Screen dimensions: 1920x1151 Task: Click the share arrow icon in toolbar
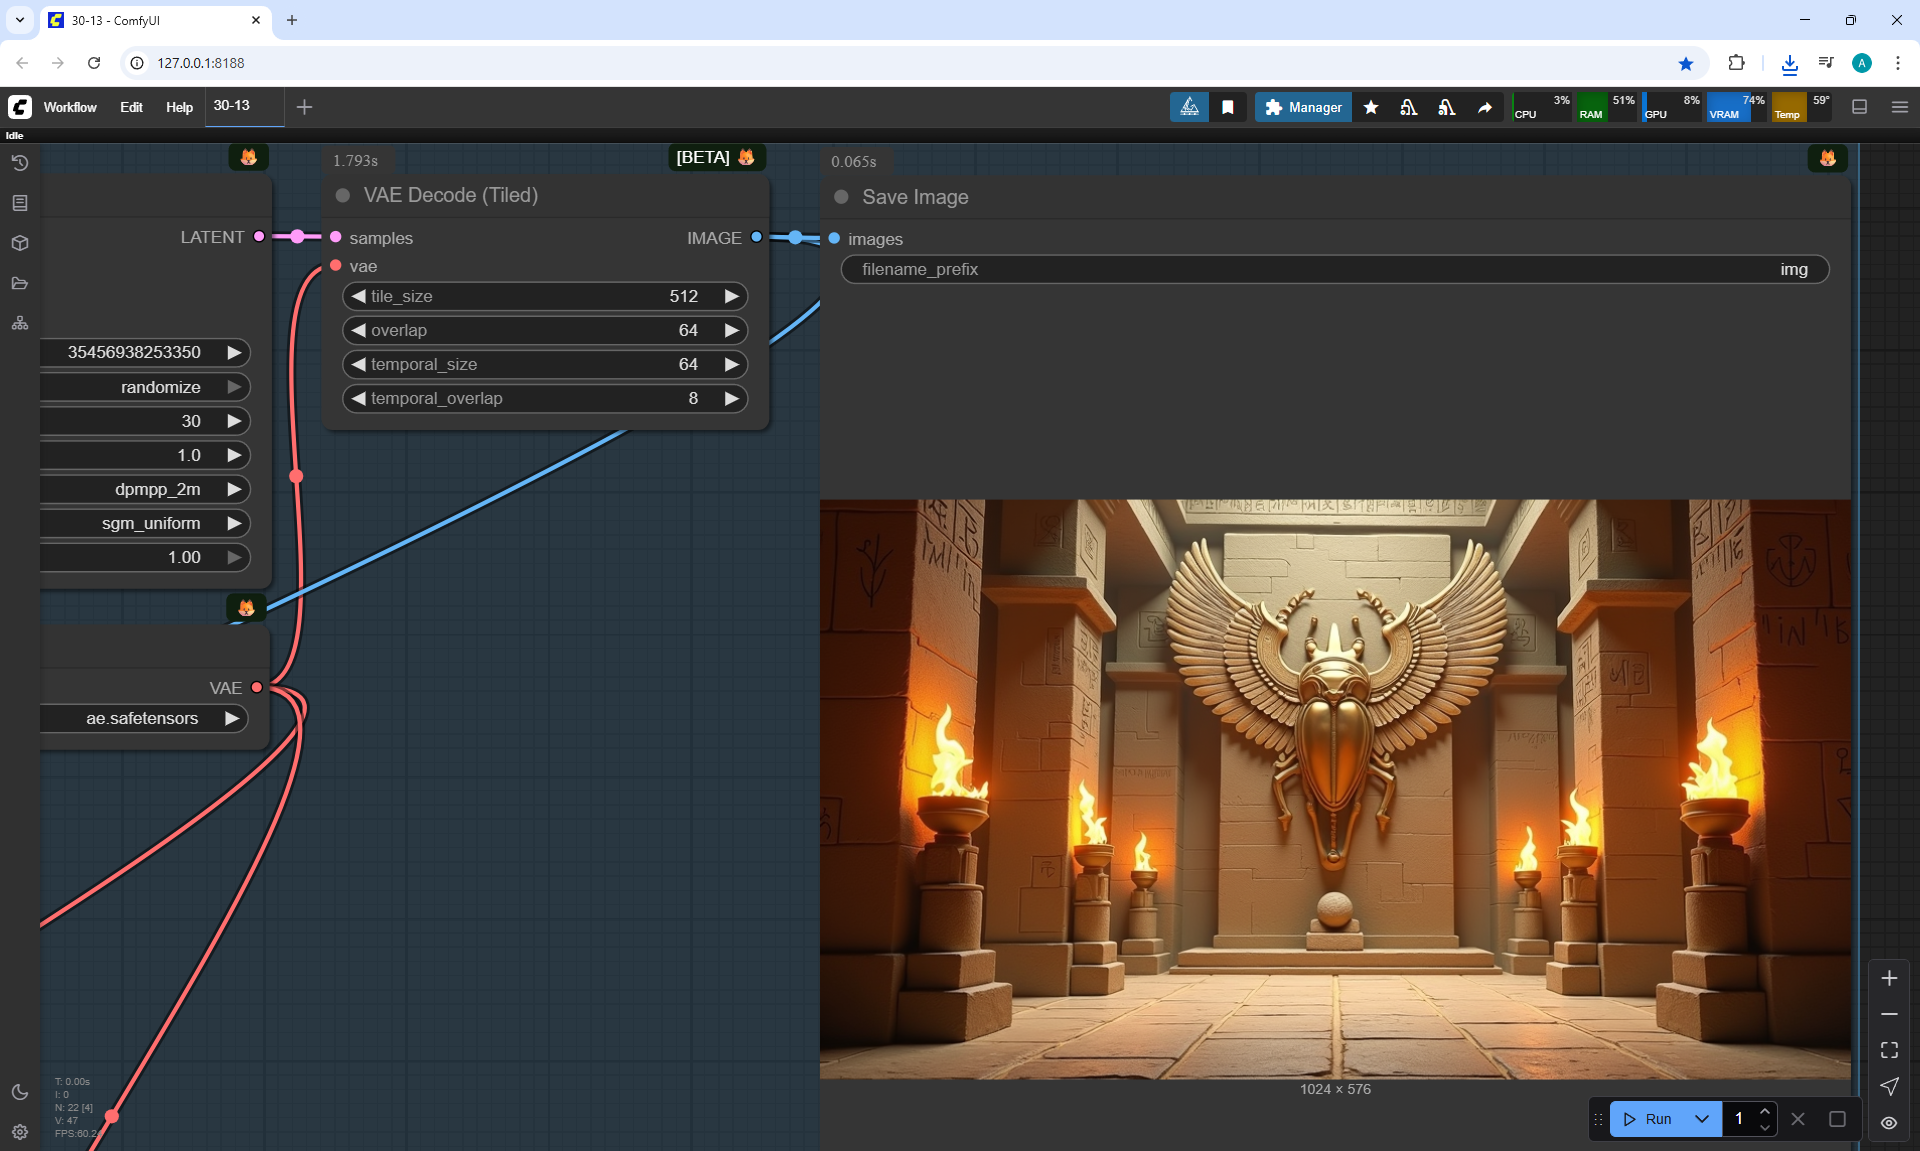click(x=1485, y=107)
